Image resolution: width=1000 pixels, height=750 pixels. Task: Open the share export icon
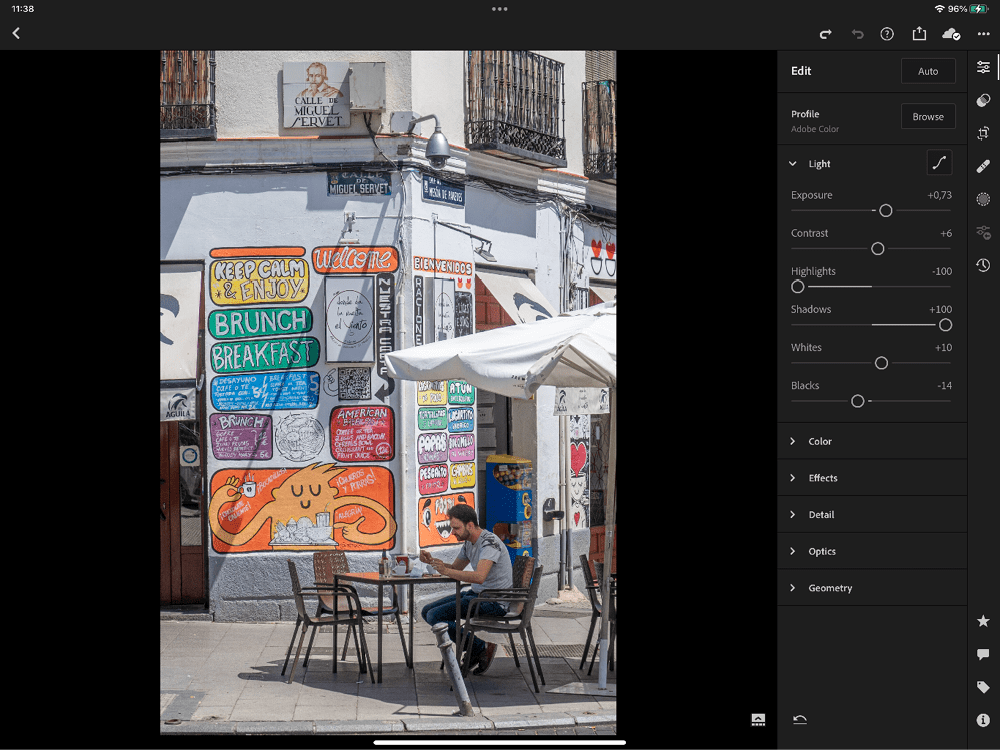919,33
